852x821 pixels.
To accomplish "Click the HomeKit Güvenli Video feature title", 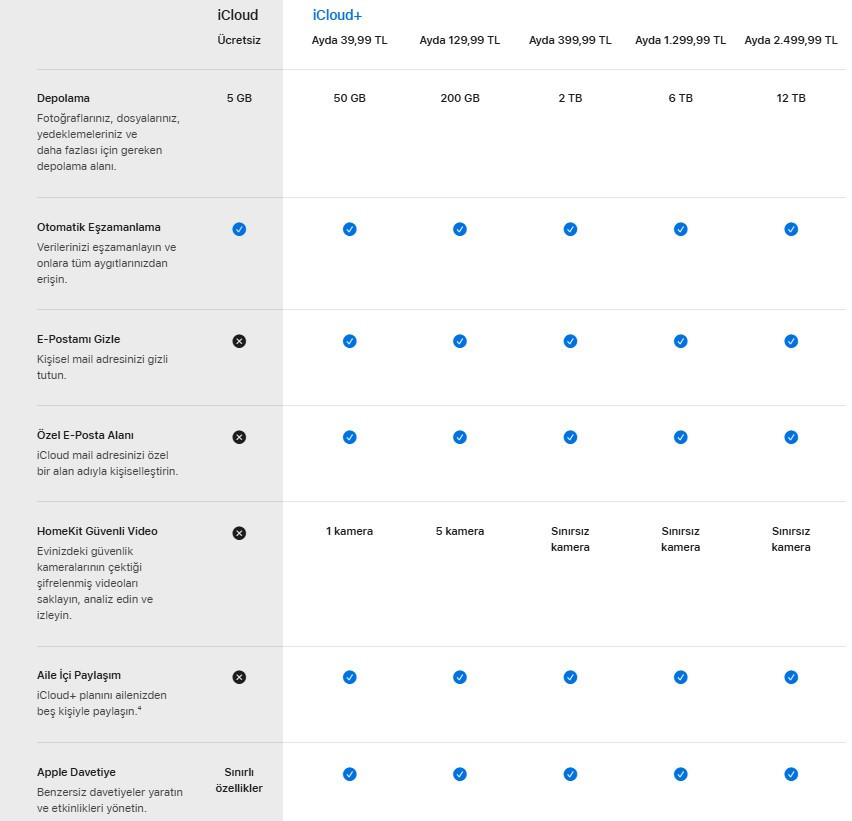I will point(97,531).
